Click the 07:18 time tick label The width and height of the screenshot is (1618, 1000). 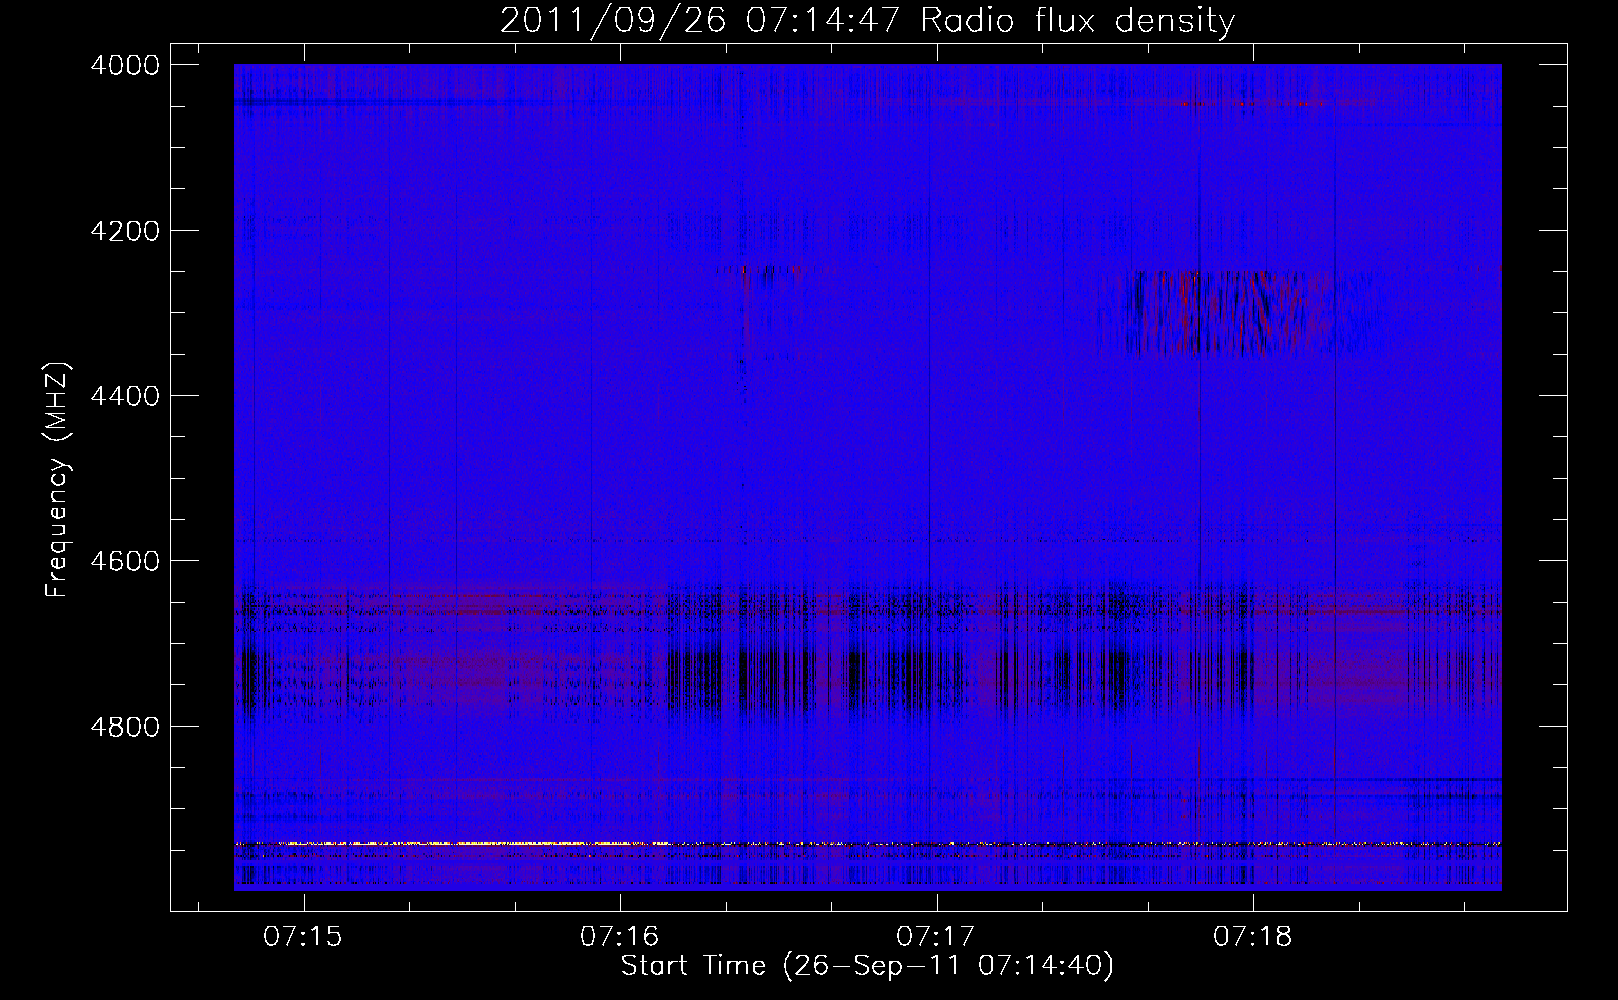[x=1253, y=936]
